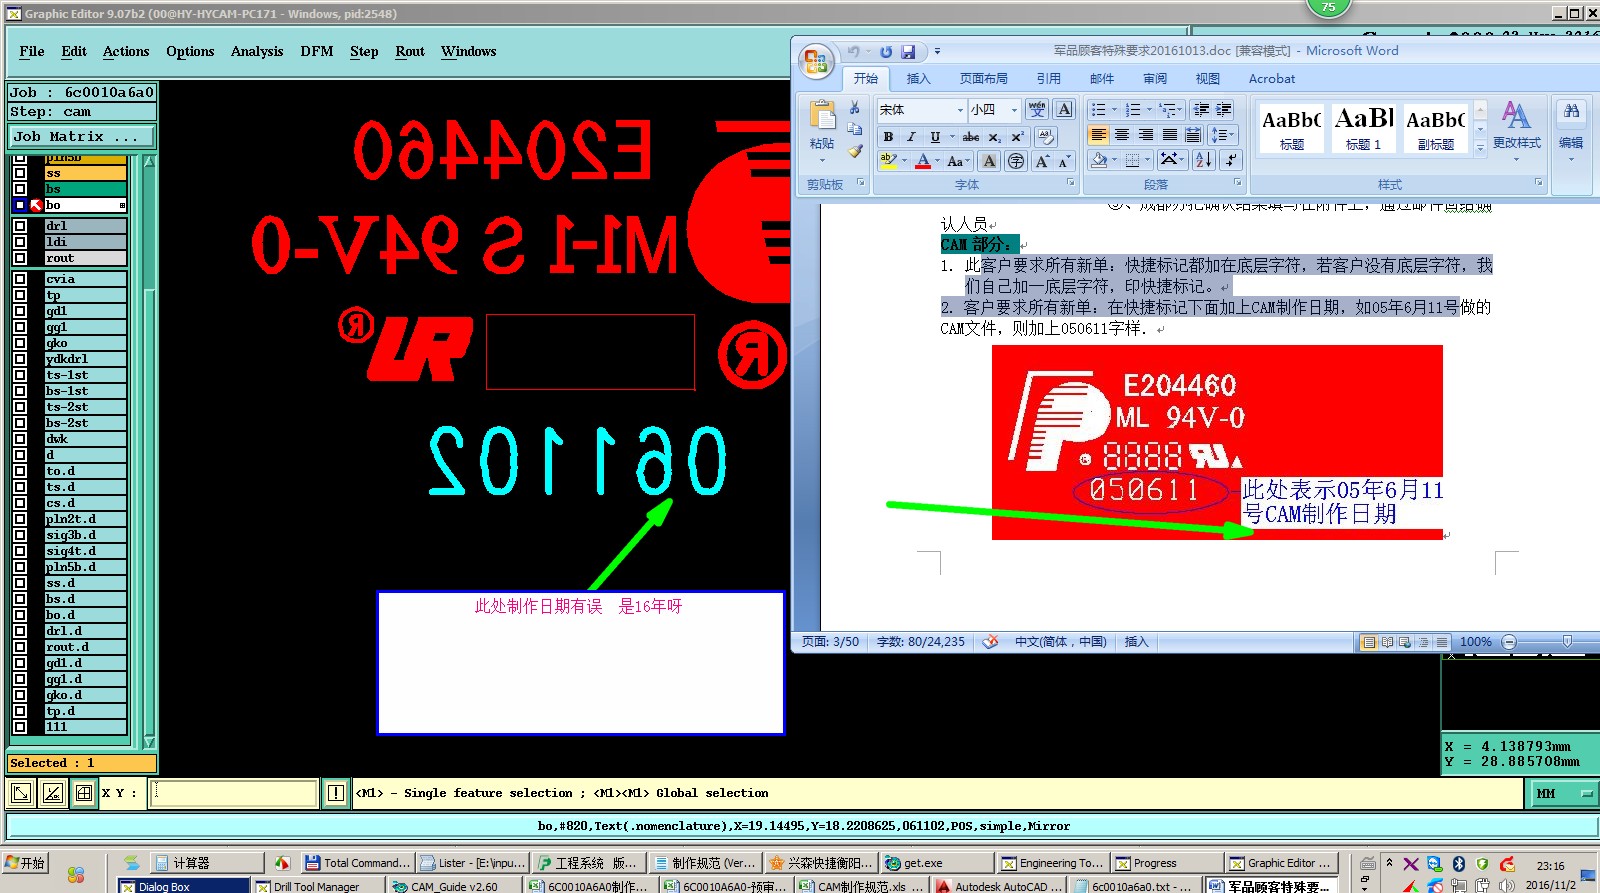Open Paragraph dialog launcher in 段落 group
This screenshot has width=1600, height=893.
[x=1237, y=183]
